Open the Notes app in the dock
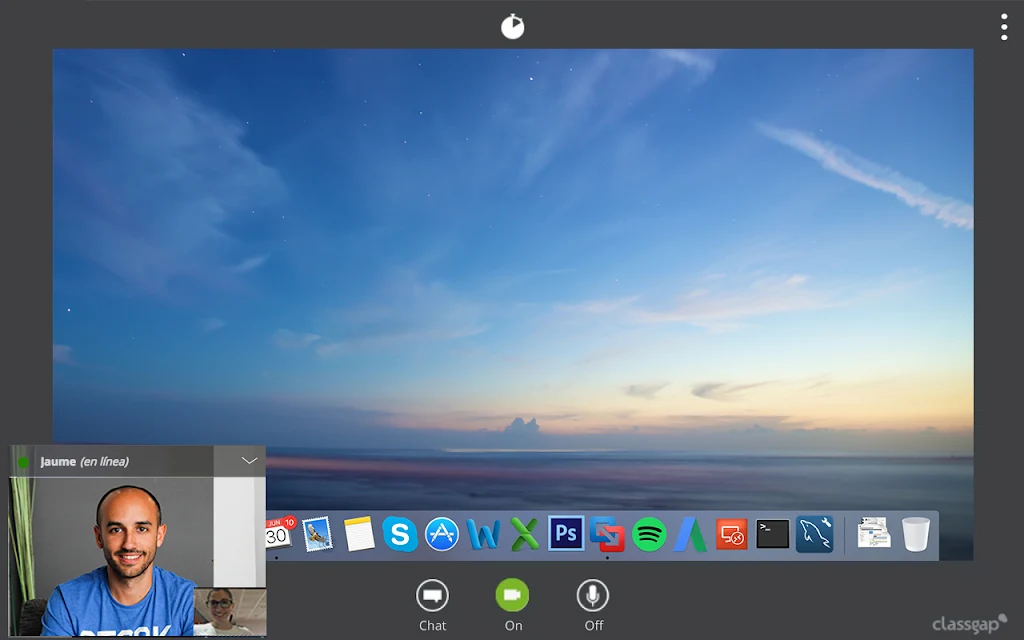 coord(359,534)
